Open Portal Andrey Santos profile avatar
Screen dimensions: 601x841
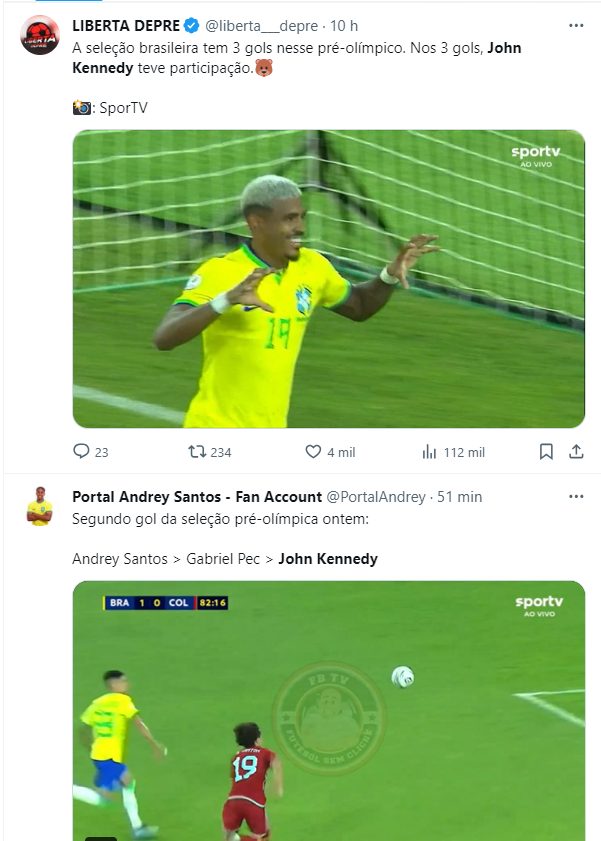coord(40,506)
